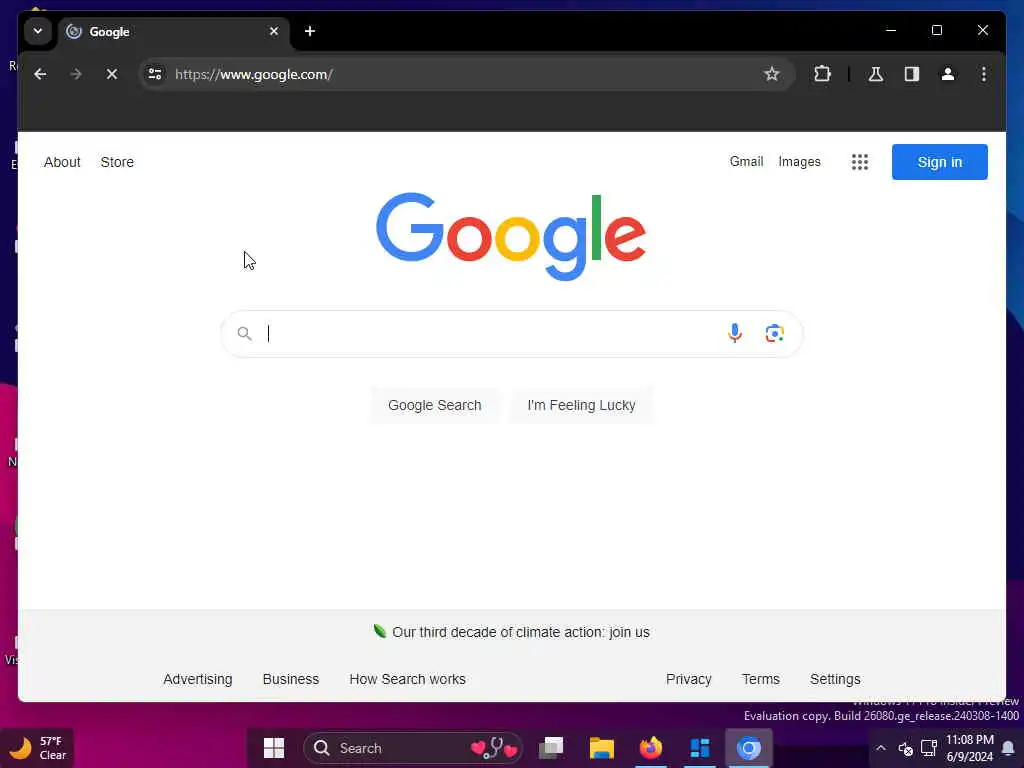
Task: Select the Chromium icon in taskbar
Action: click(x=749, y=748)
